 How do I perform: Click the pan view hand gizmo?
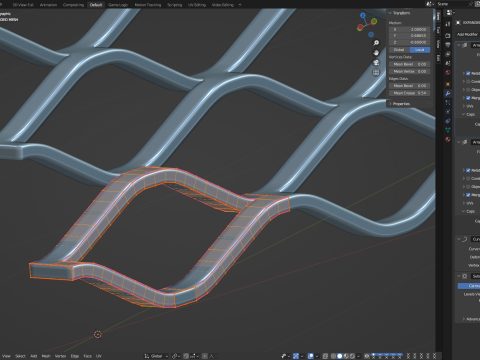click(376, 53)
